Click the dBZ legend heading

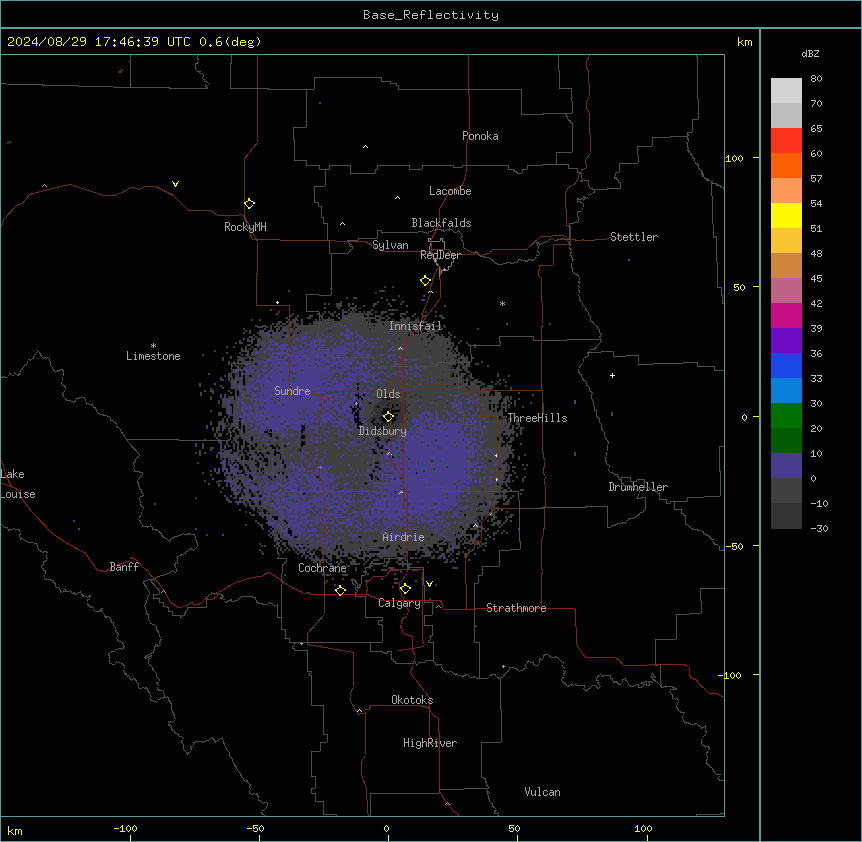tap(810, 53)
